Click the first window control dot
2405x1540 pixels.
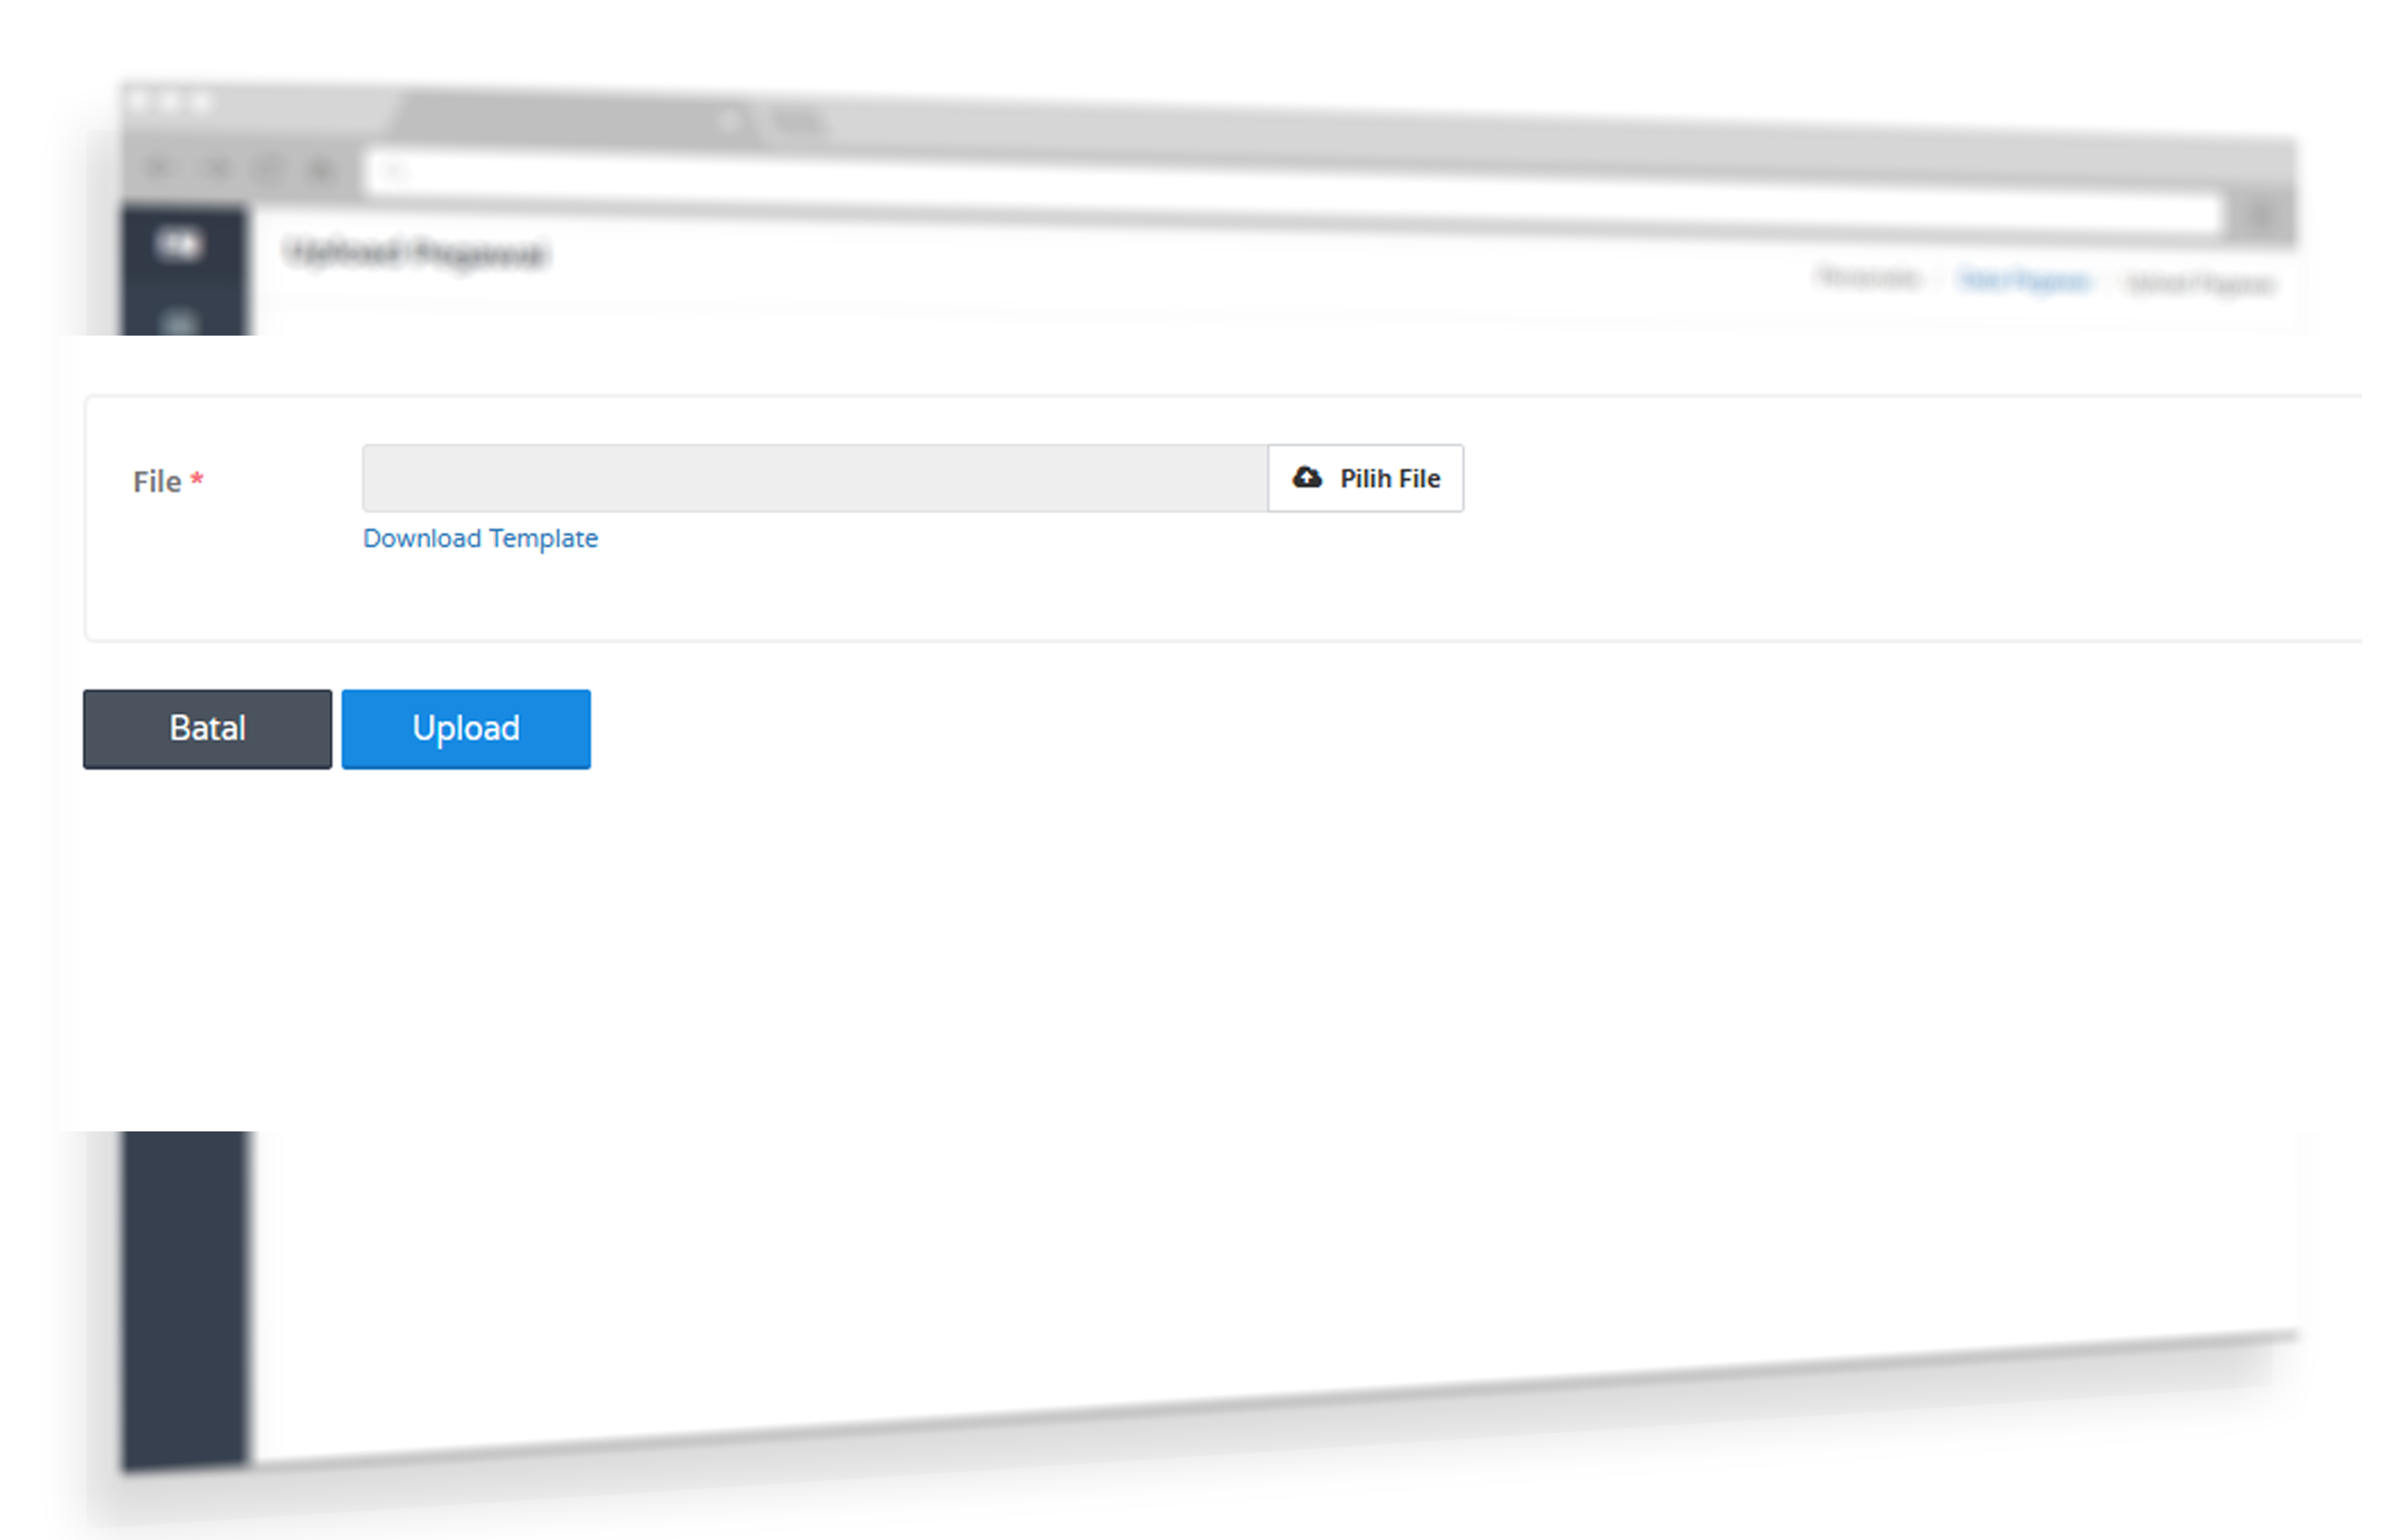139,101
